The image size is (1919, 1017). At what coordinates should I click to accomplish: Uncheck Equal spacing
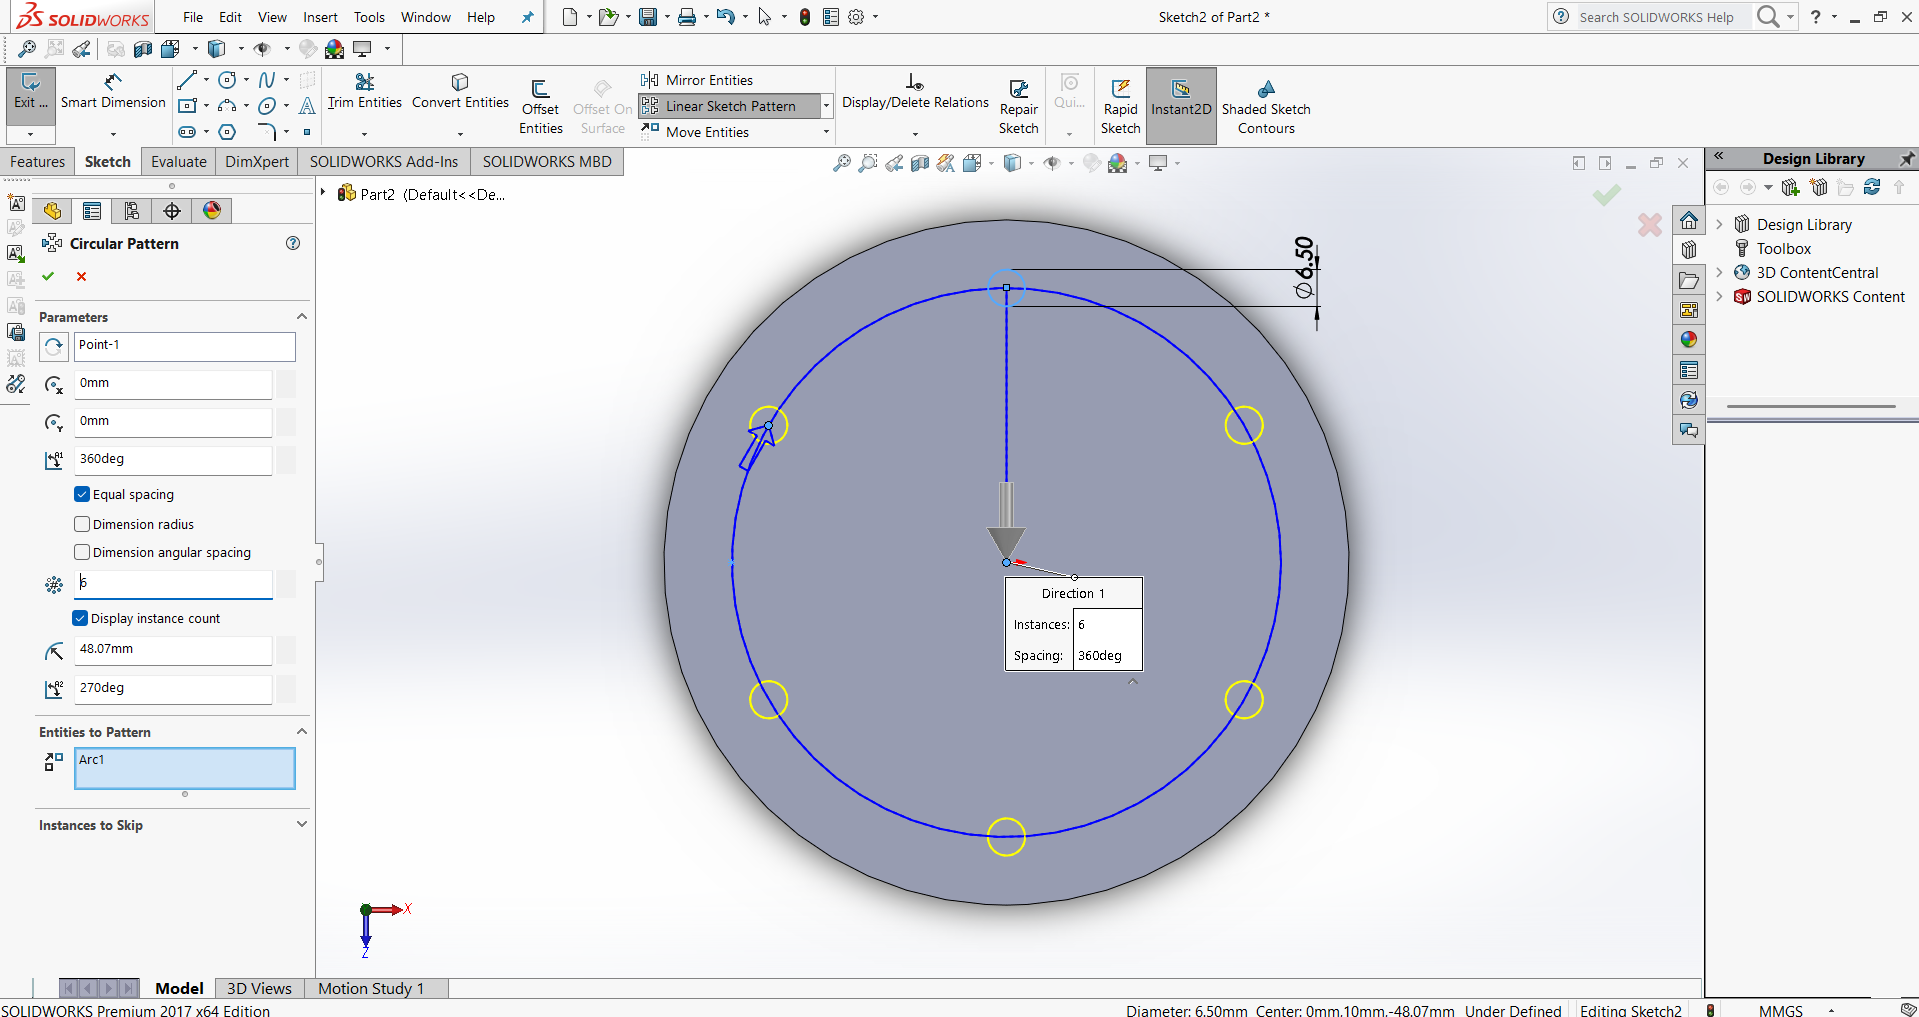pyautogui.click(x=82, y=494)
